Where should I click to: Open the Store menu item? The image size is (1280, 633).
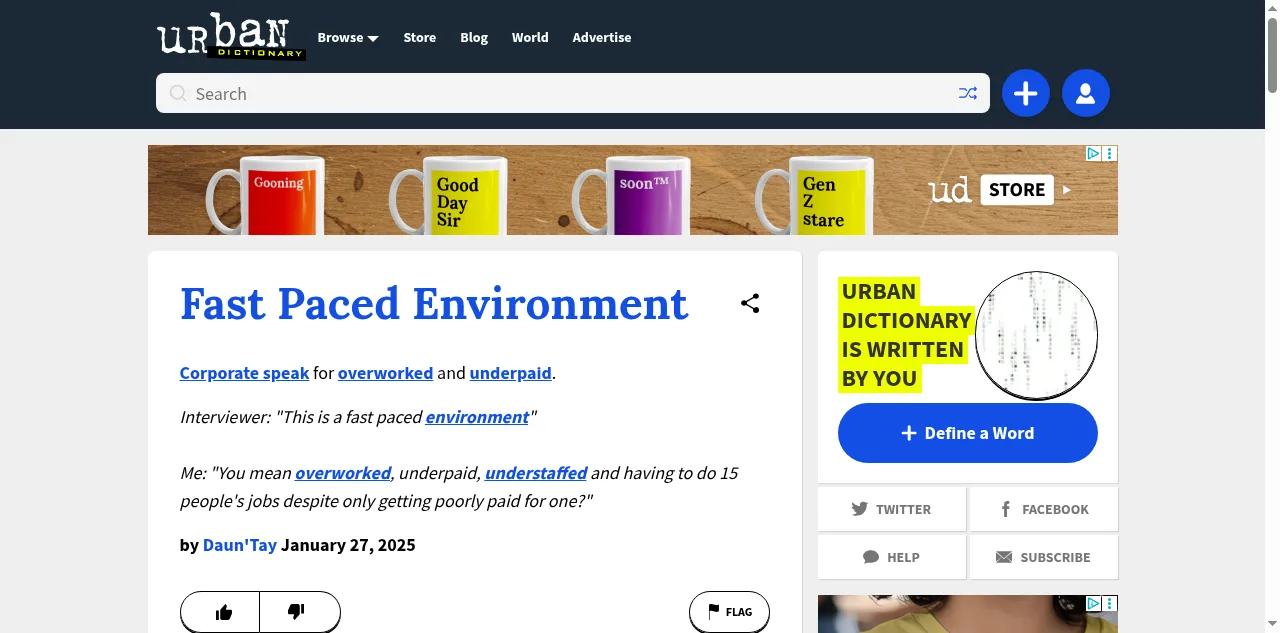coord(419,38)
